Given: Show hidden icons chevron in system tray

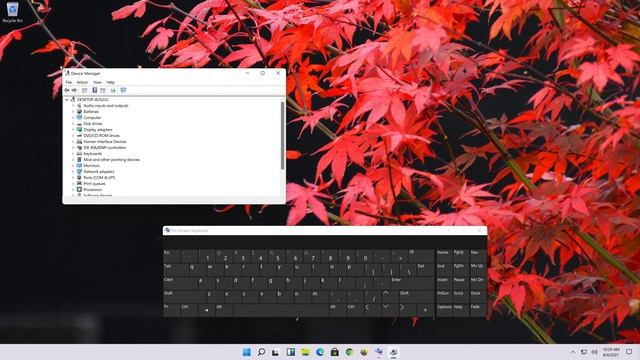Looking at the screenshot, I should click(x=573, y=352).
